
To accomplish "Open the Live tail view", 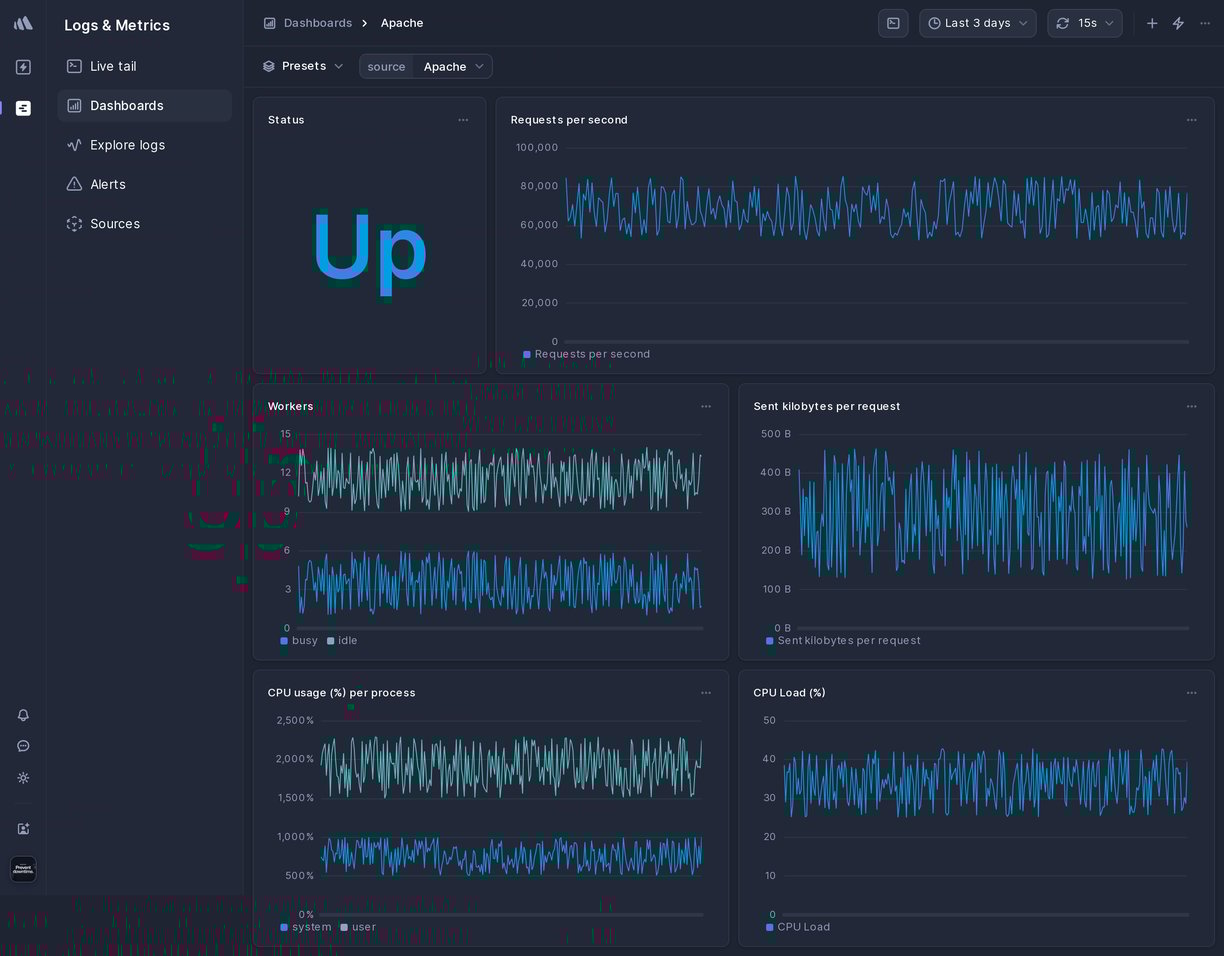I will tap(112, 66).
